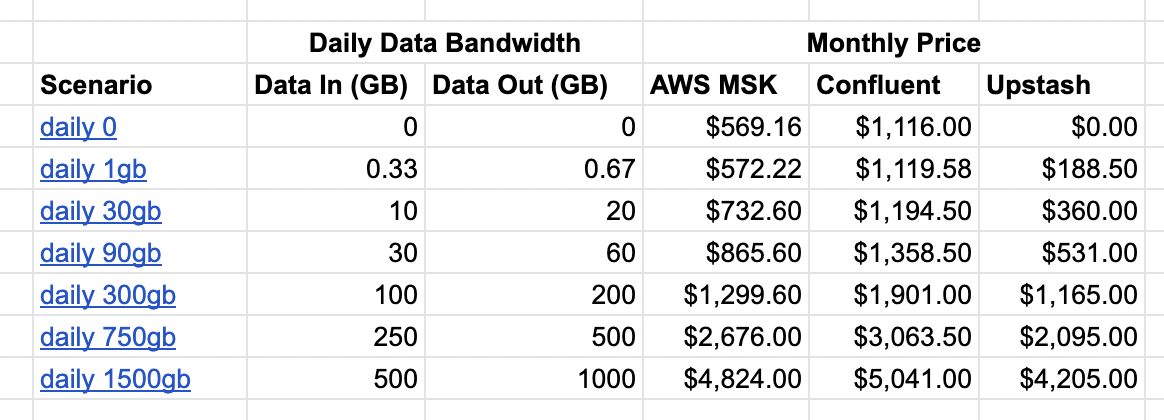
Task: Select the Scenario header cell
Action: pyautogui.click(x=96, y=85)
